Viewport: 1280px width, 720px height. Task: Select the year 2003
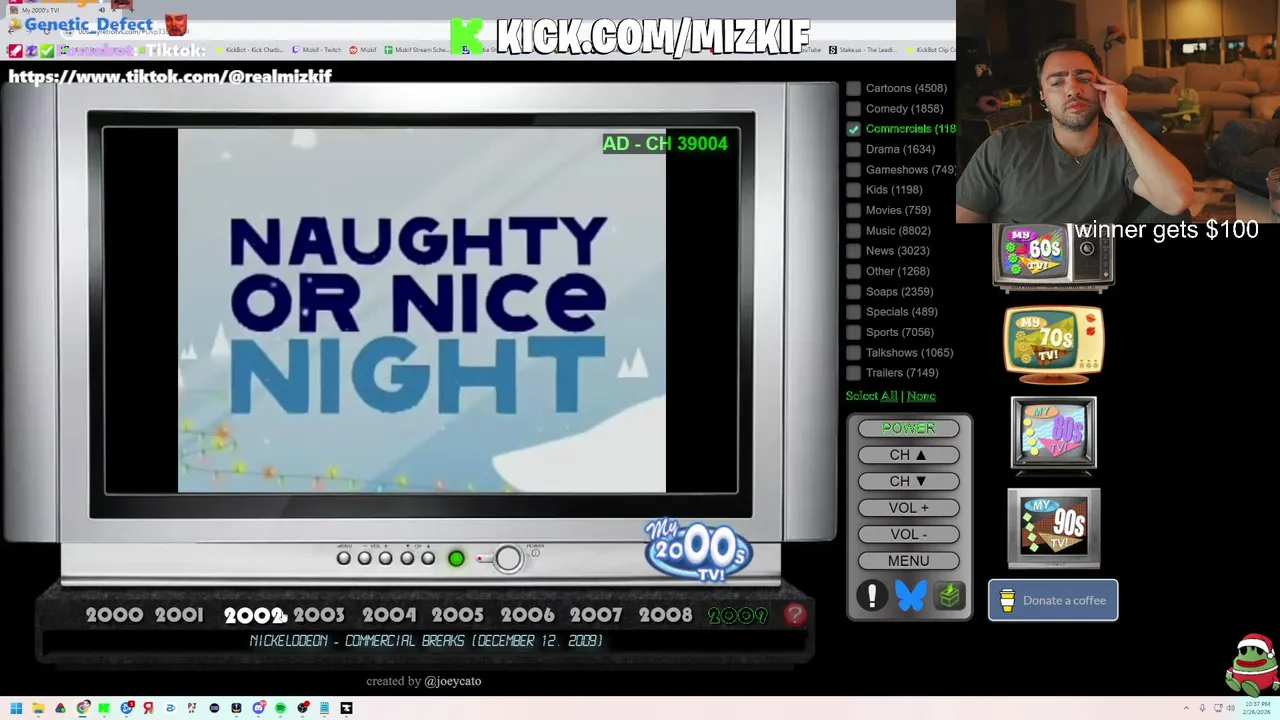coord(319,616)
